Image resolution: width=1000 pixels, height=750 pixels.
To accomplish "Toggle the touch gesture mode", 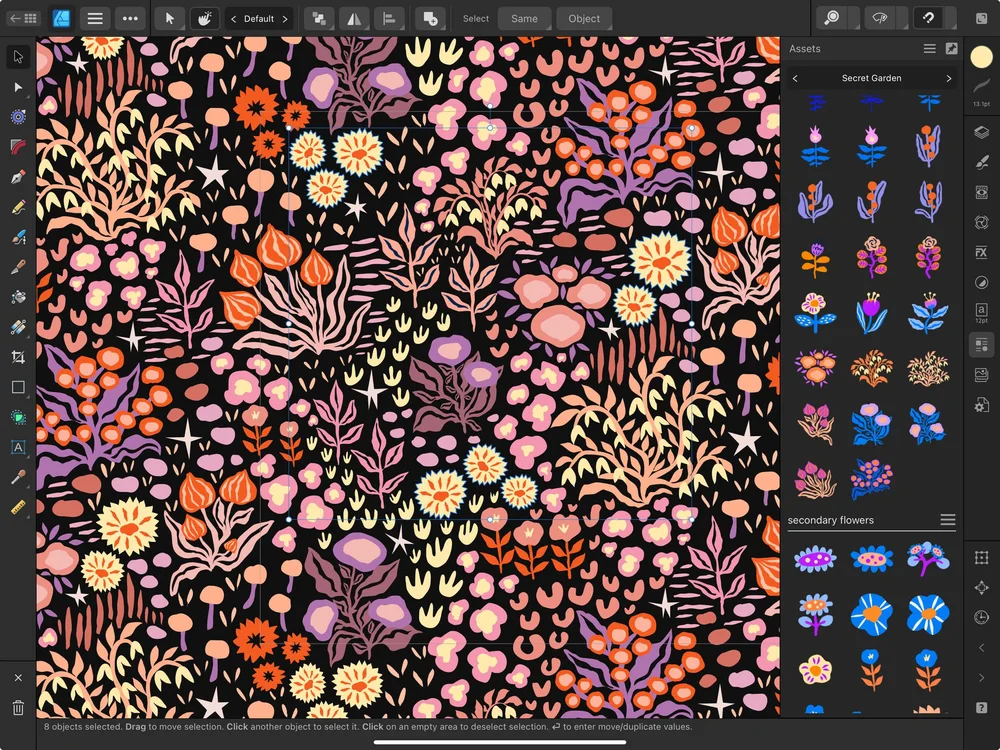I will click(x=204, y=18).
